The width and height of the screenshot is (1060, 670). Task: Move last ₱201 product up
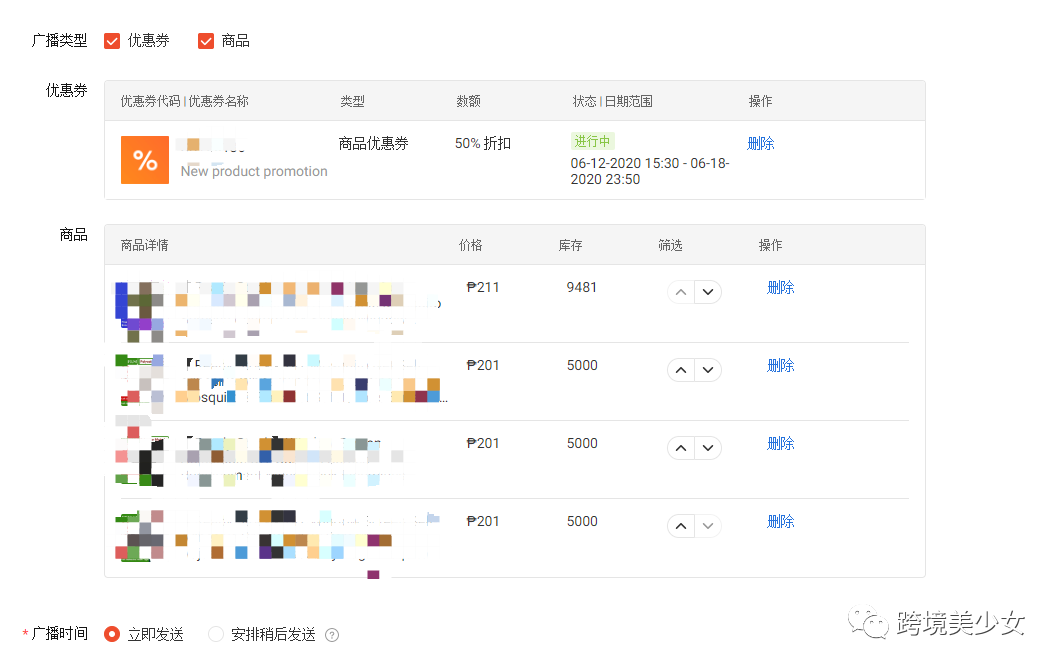681,526
